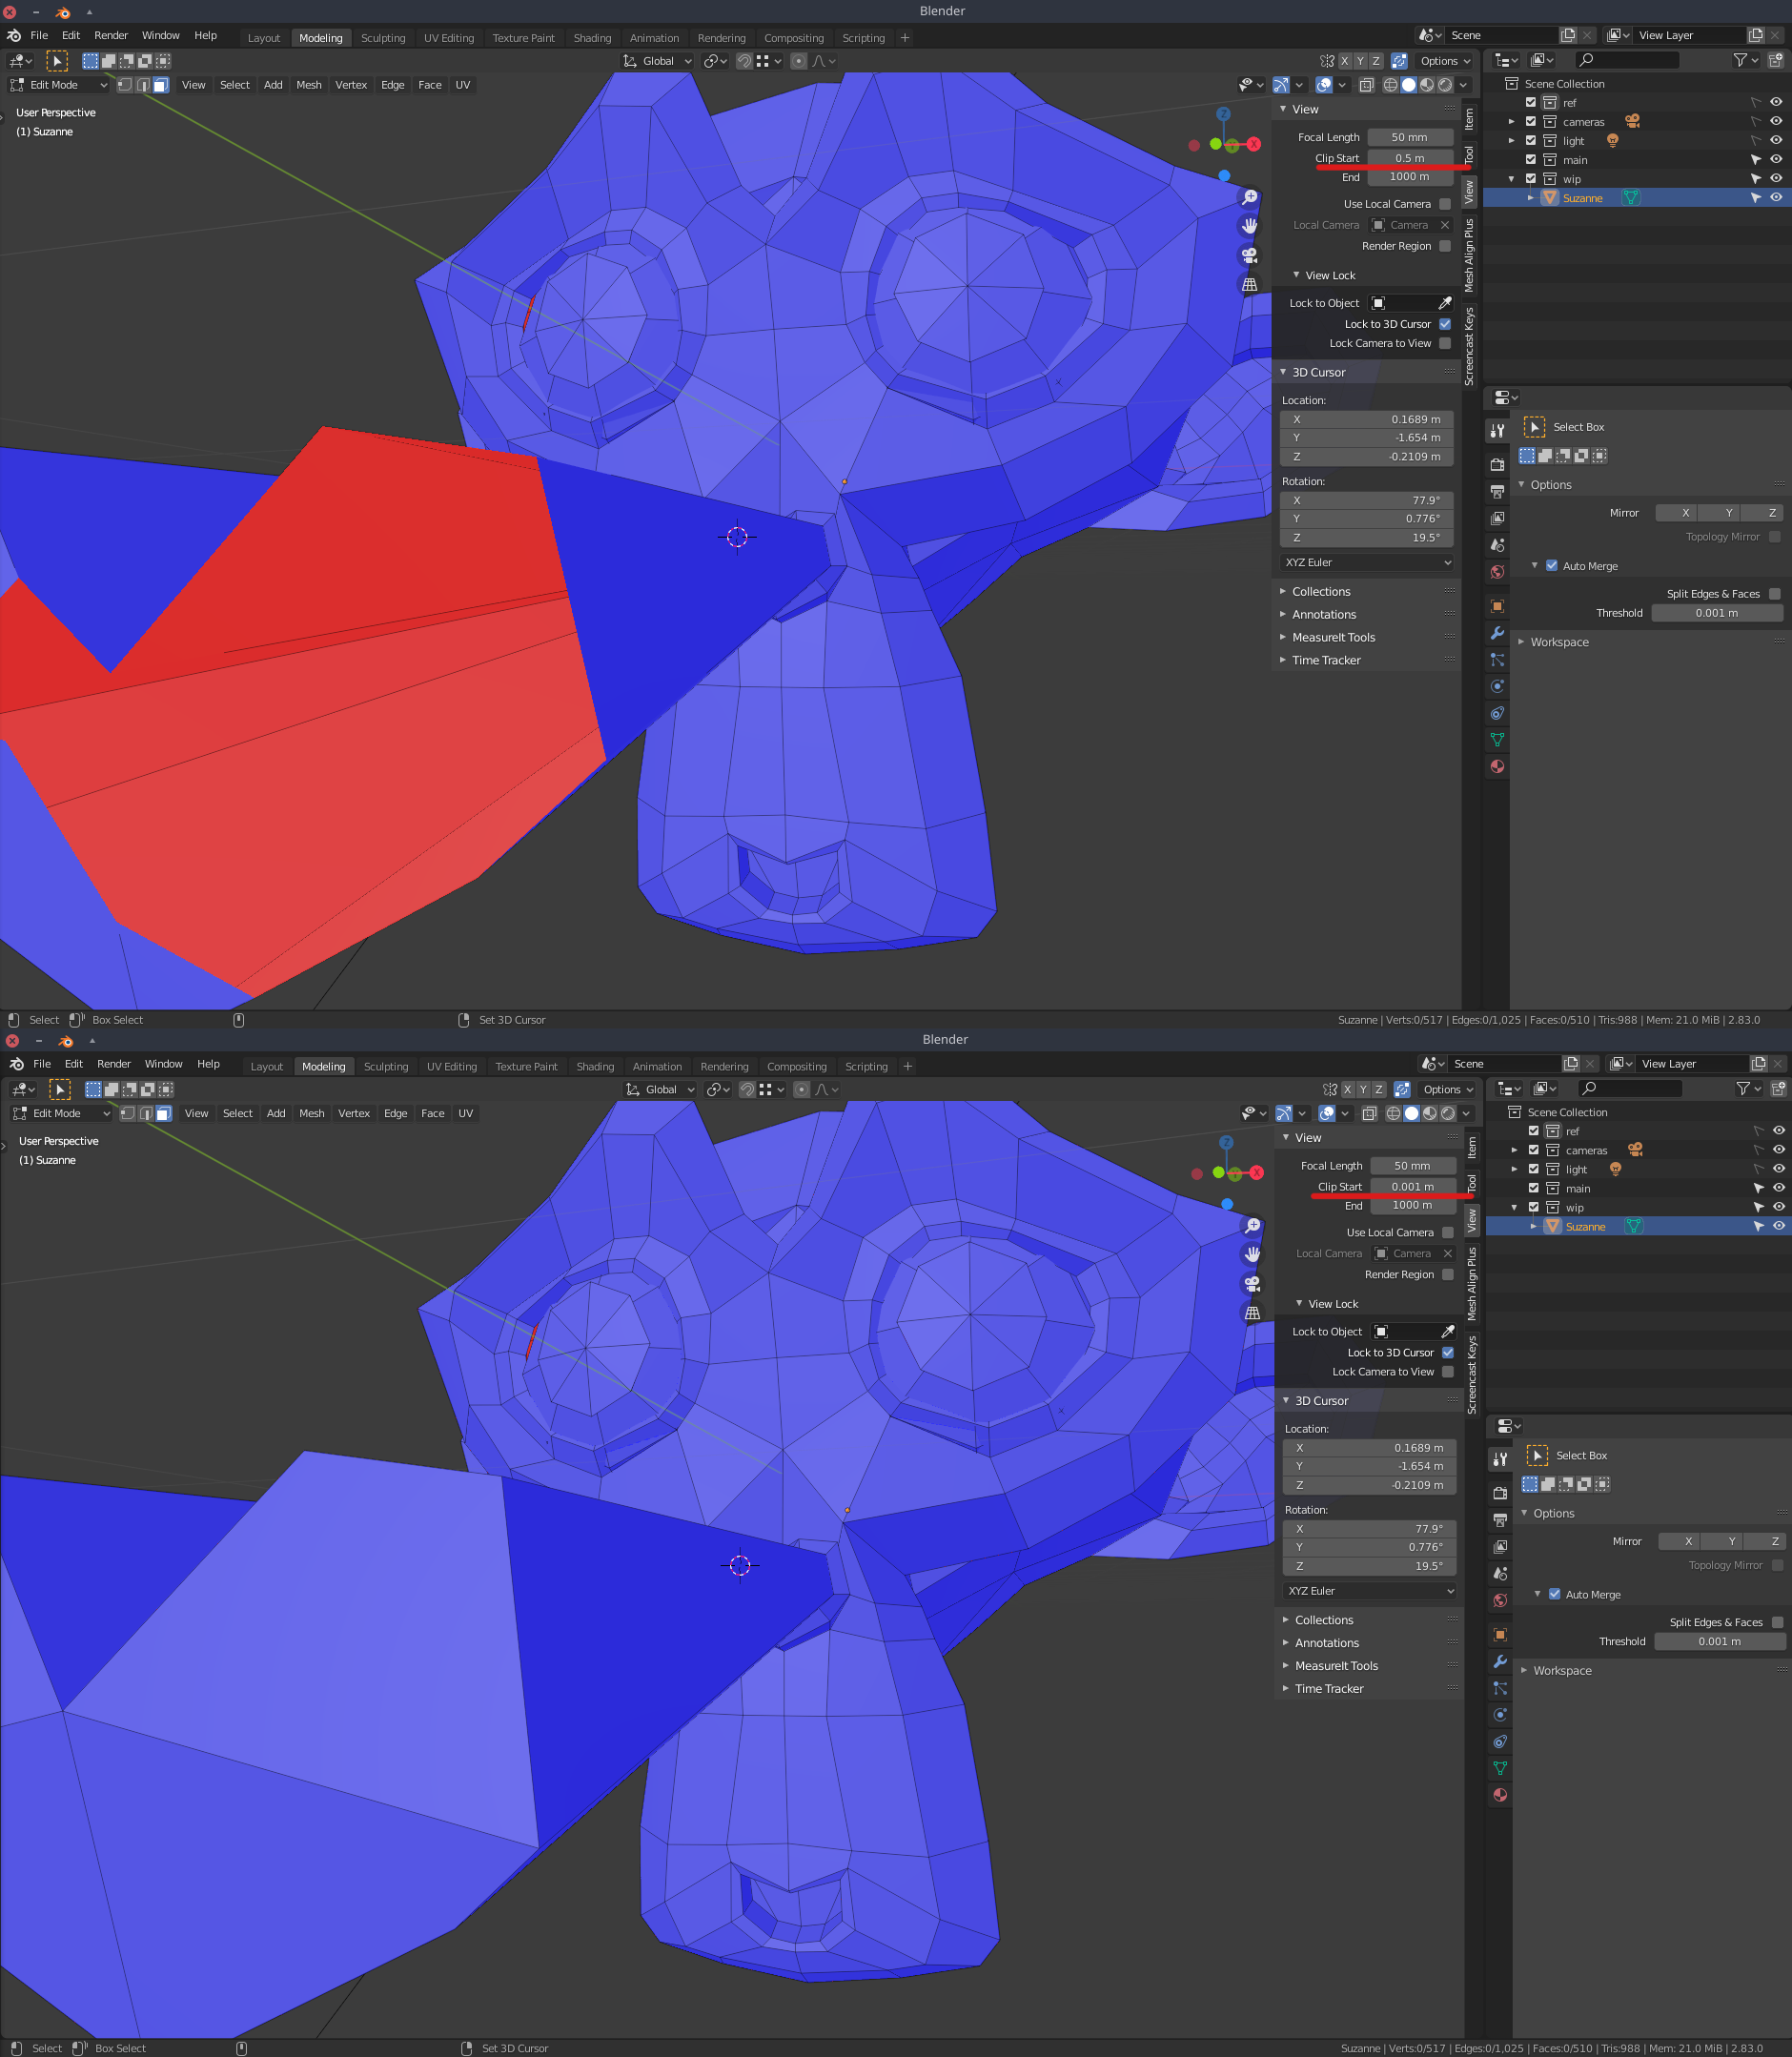The width and height of the screenshot is (1792, 2057).
Task: Enable Lock Camera to View in upper window
Action: pos(1444,343)
